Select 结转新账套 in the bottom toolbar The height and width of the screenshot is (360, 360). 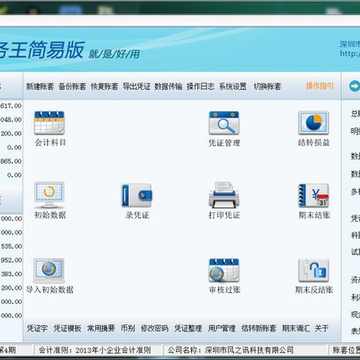(259, 328)
